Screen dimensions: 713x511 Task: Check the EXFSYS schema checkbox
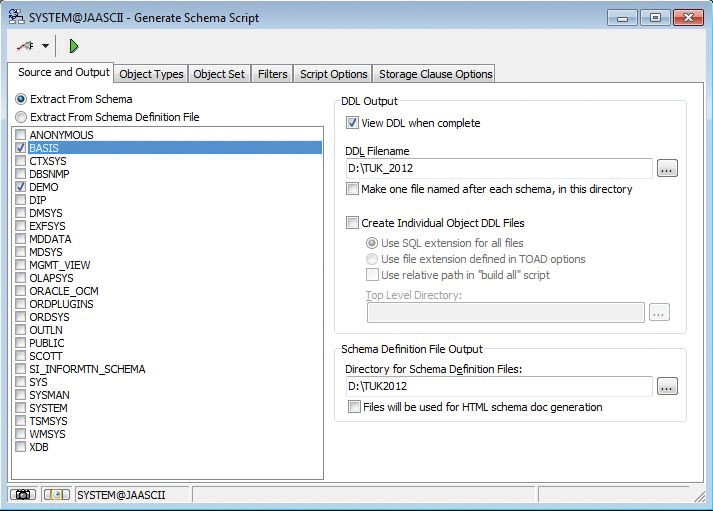[x=20, y=225]
